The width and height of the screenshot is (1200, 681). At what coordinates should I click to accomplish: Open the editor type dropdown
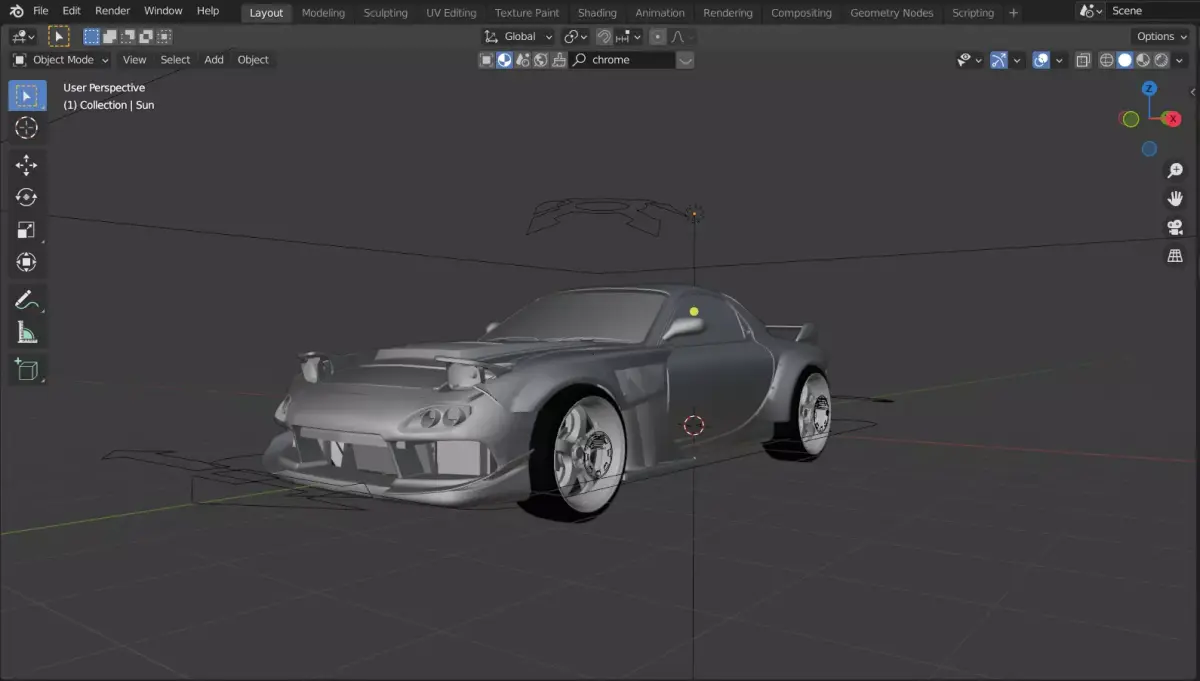22,36
